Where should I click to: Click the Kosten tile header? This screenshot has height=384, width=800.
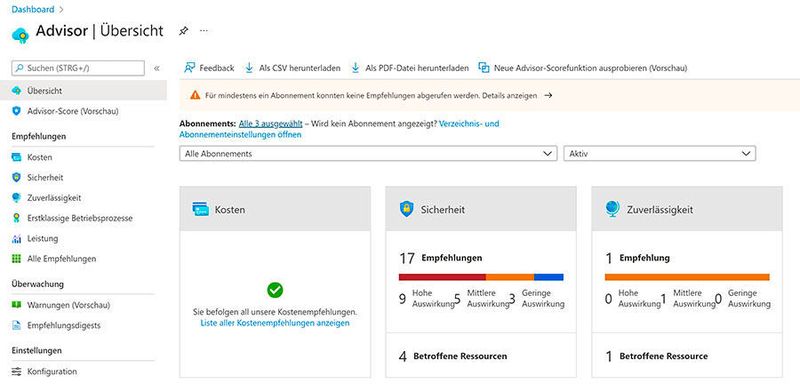coord(275,209)
